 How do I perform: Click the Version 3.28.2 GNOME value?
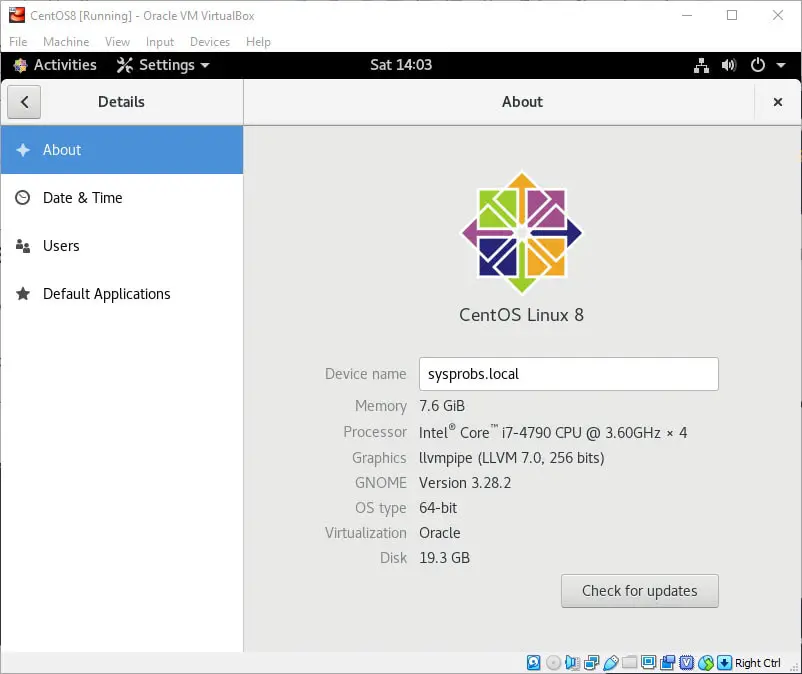point(465,483)
